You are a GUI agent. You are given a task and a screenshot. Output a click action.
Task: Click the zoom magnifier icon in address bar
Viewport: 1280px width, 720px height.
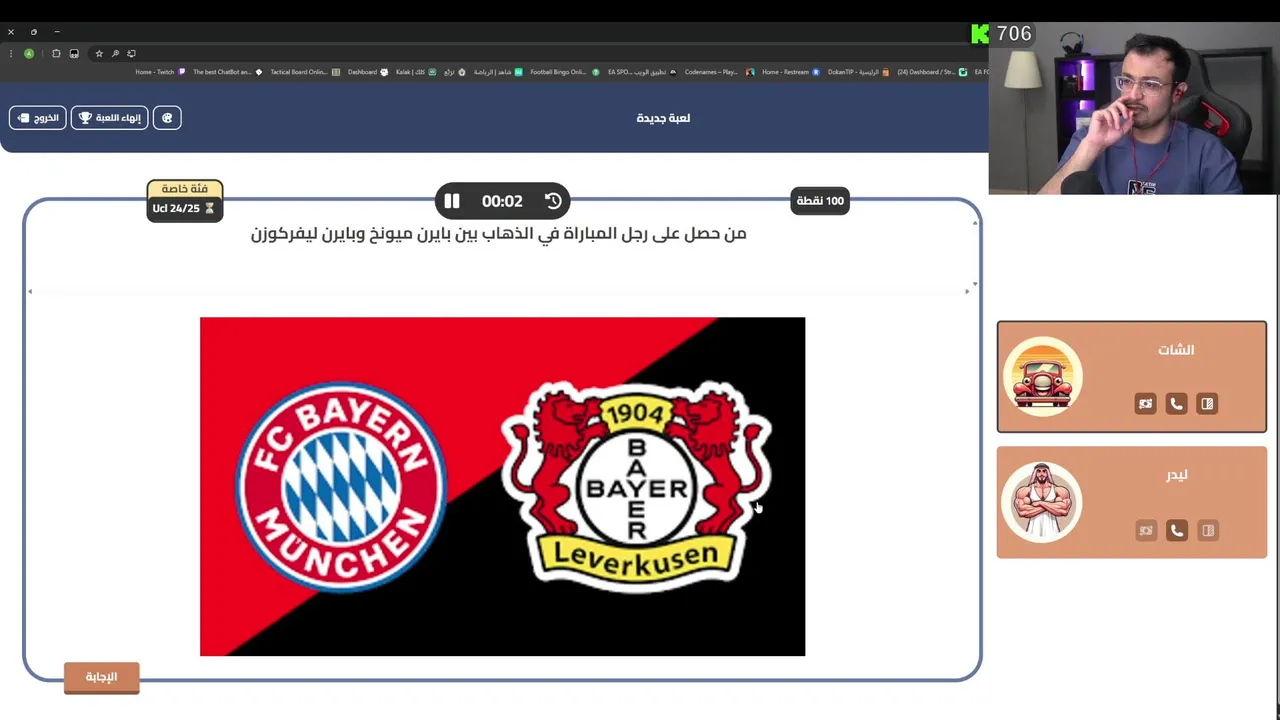point(115,54)
